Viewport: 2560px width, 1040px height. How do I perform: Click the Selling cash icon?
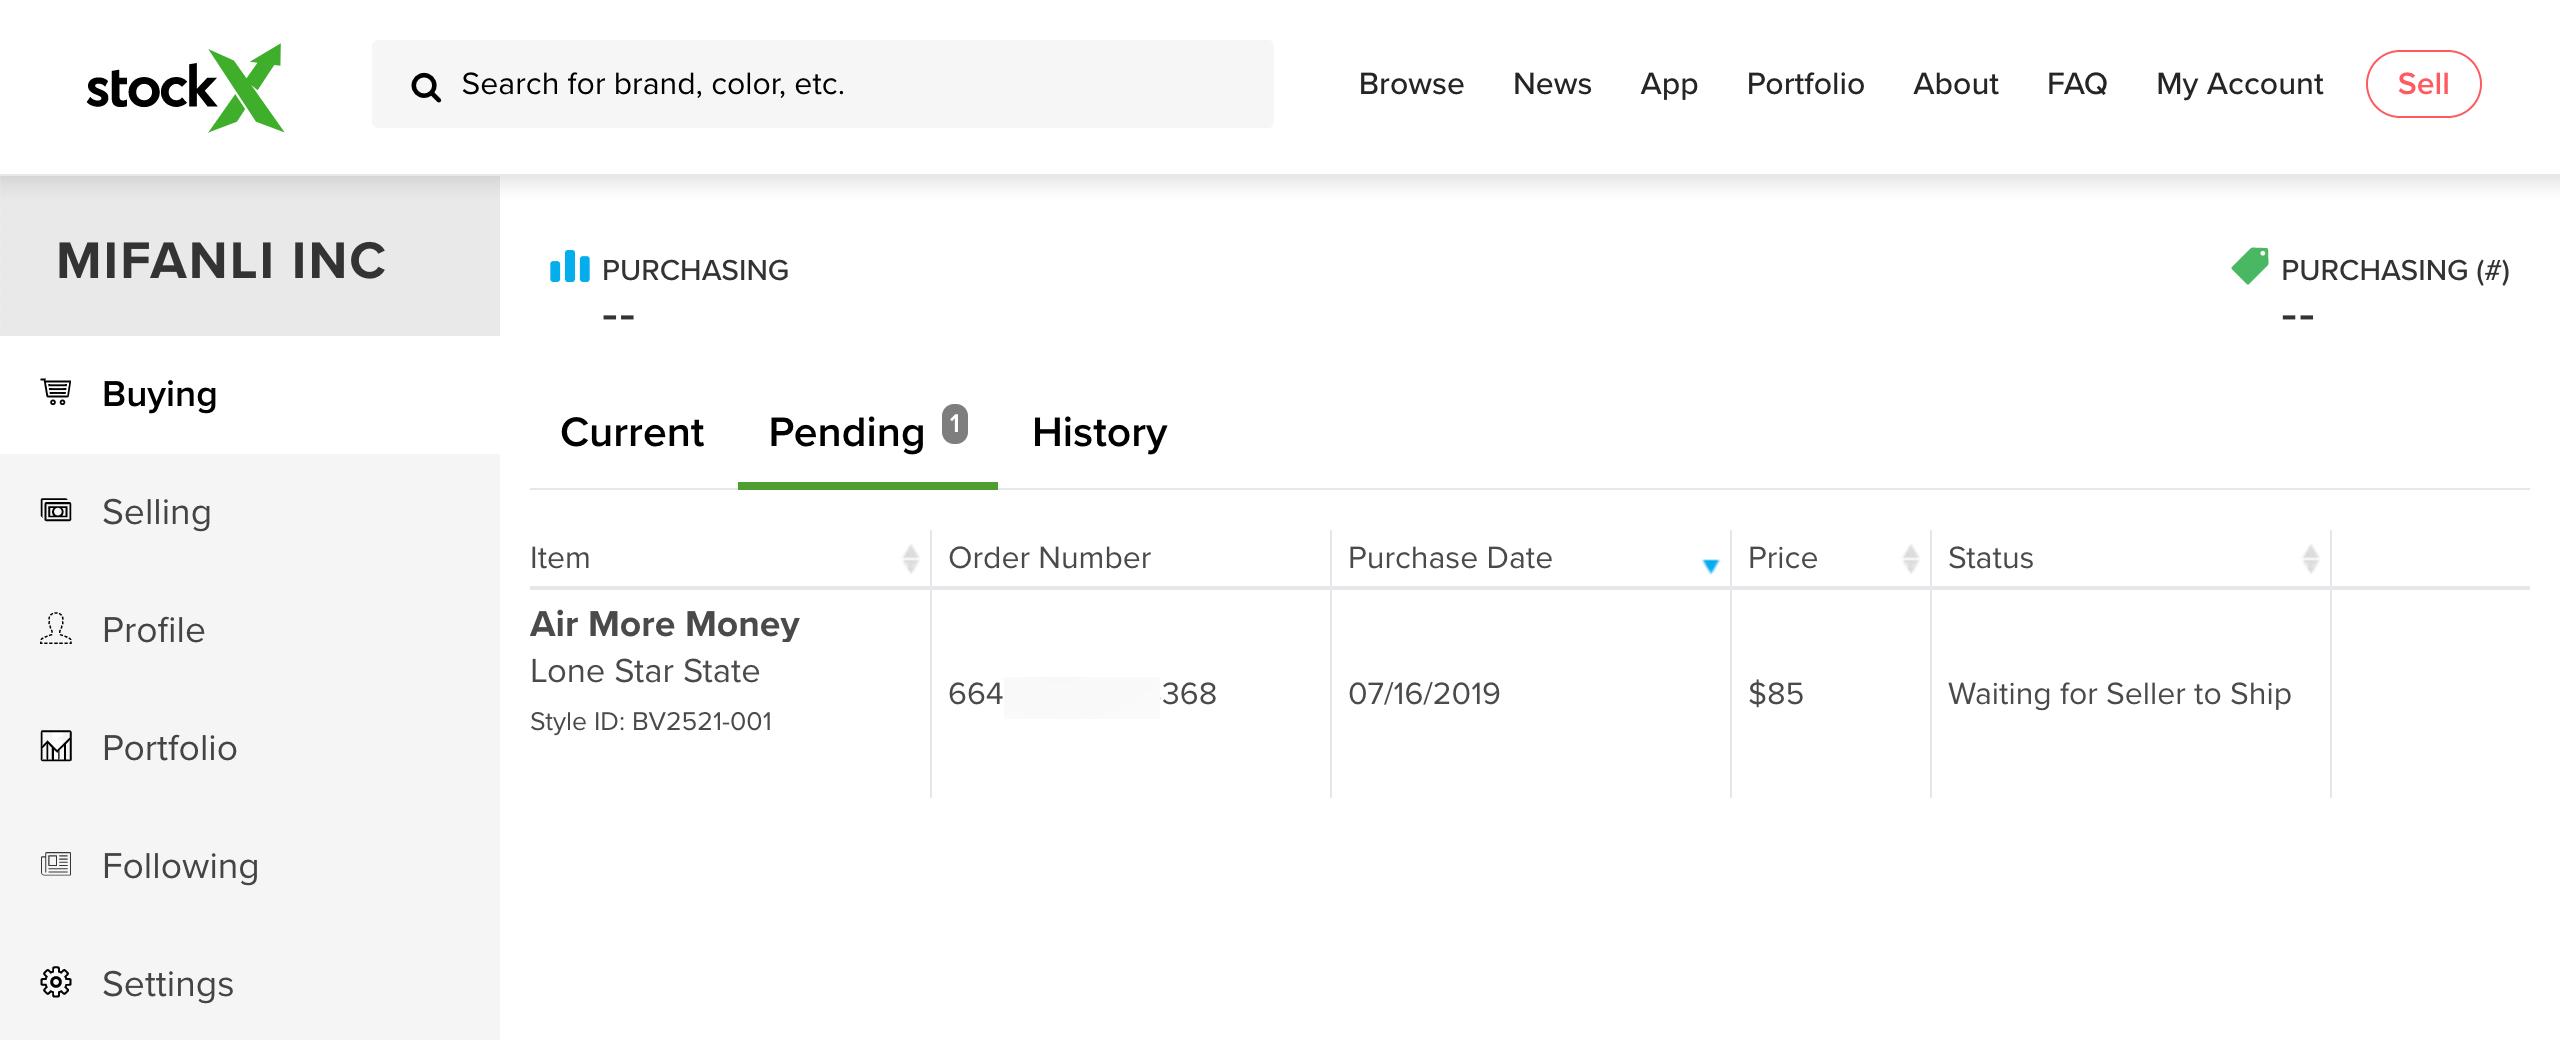(x=56, y=510)
